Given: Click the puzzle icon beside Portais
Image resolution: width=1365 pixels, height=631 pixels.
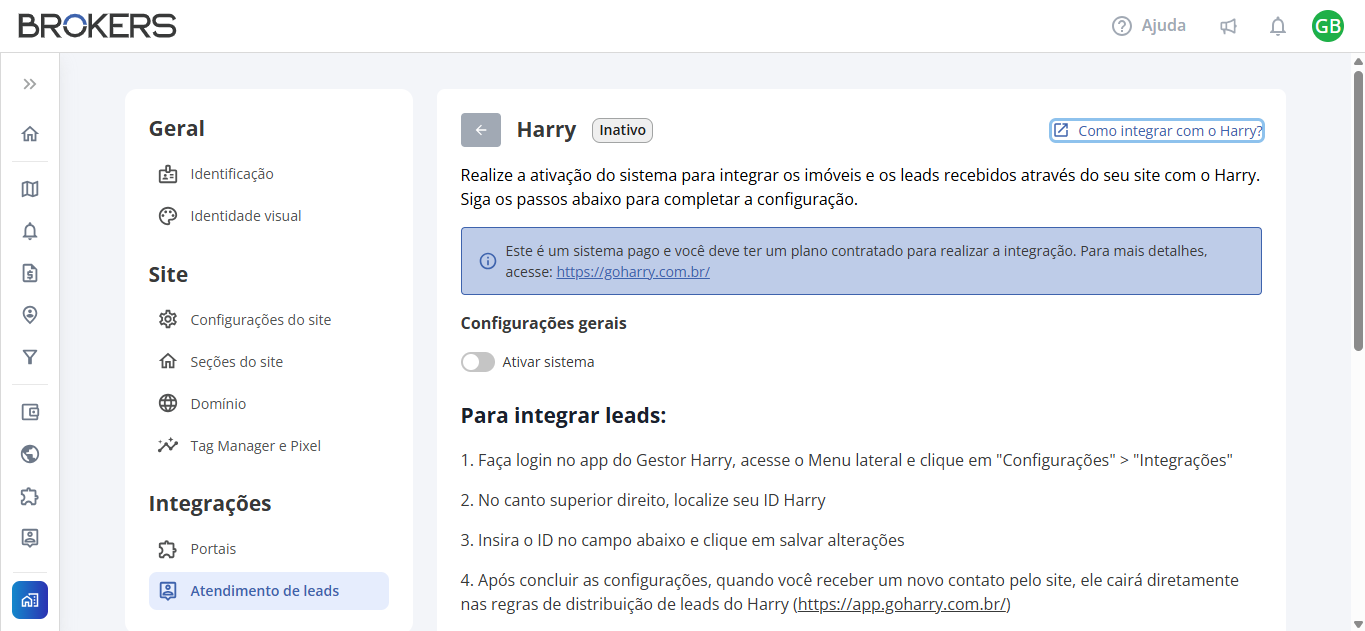Looking at the screenshot, I should (x=168, y=549).
